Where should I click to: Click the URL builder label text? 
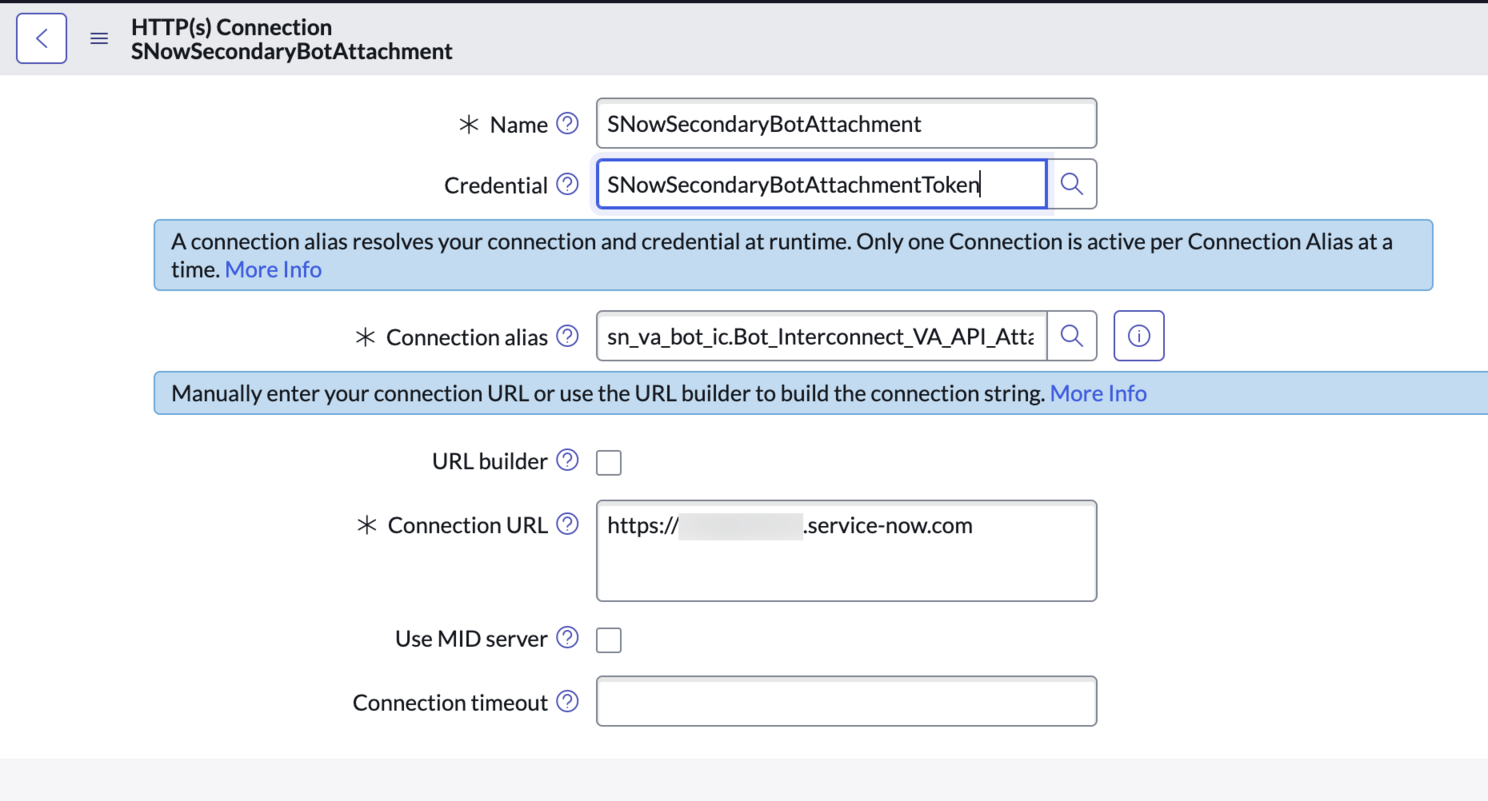pyautogui.click(x=490, y=461)
